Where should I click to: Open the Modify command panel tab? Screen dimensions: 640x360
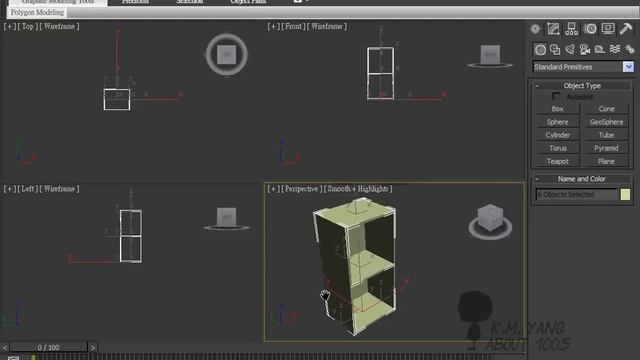click(553, 29)
